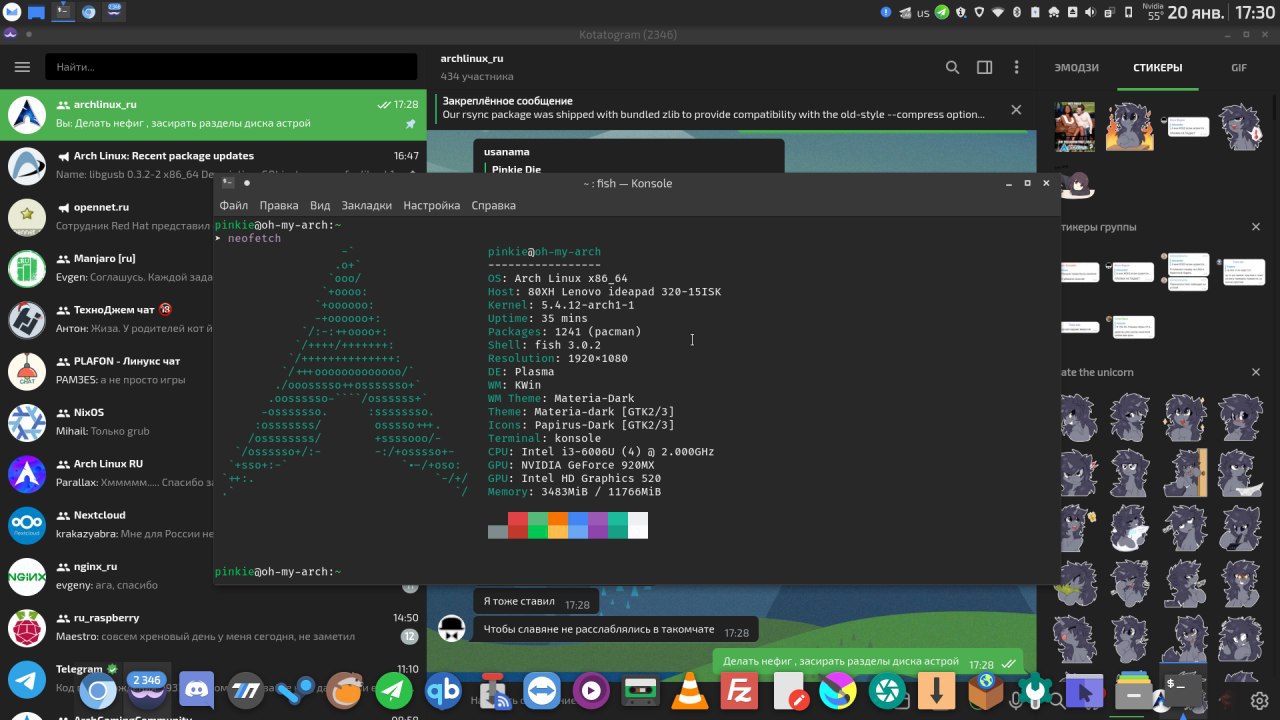Open Справка menu in Konsole
1280x720 pixels.
click(x=493, y=205)
